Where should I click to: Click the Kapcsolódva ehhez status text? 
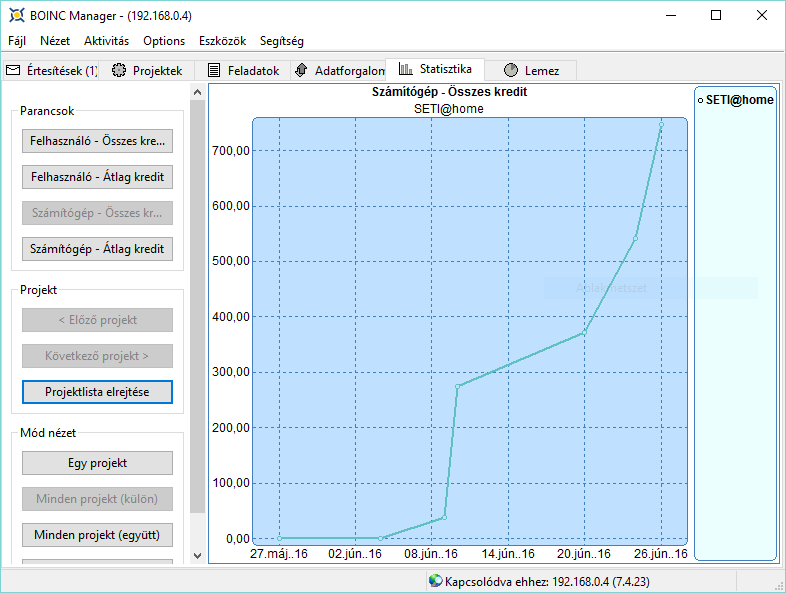click(547, 581)
